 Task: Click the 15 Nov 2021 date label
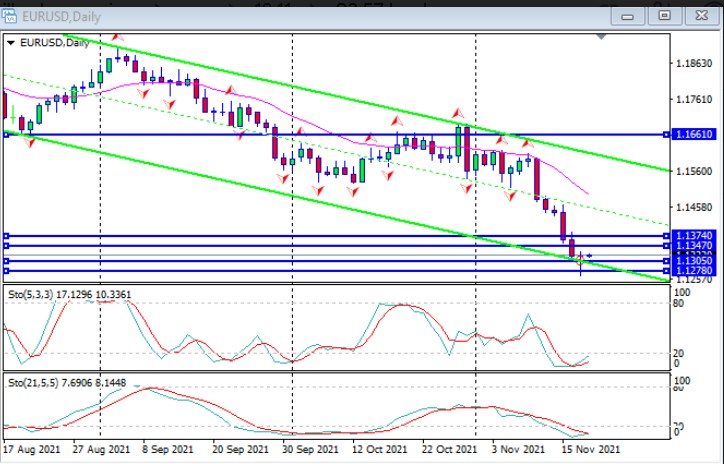pyautogui.click(x=590, y=451)
